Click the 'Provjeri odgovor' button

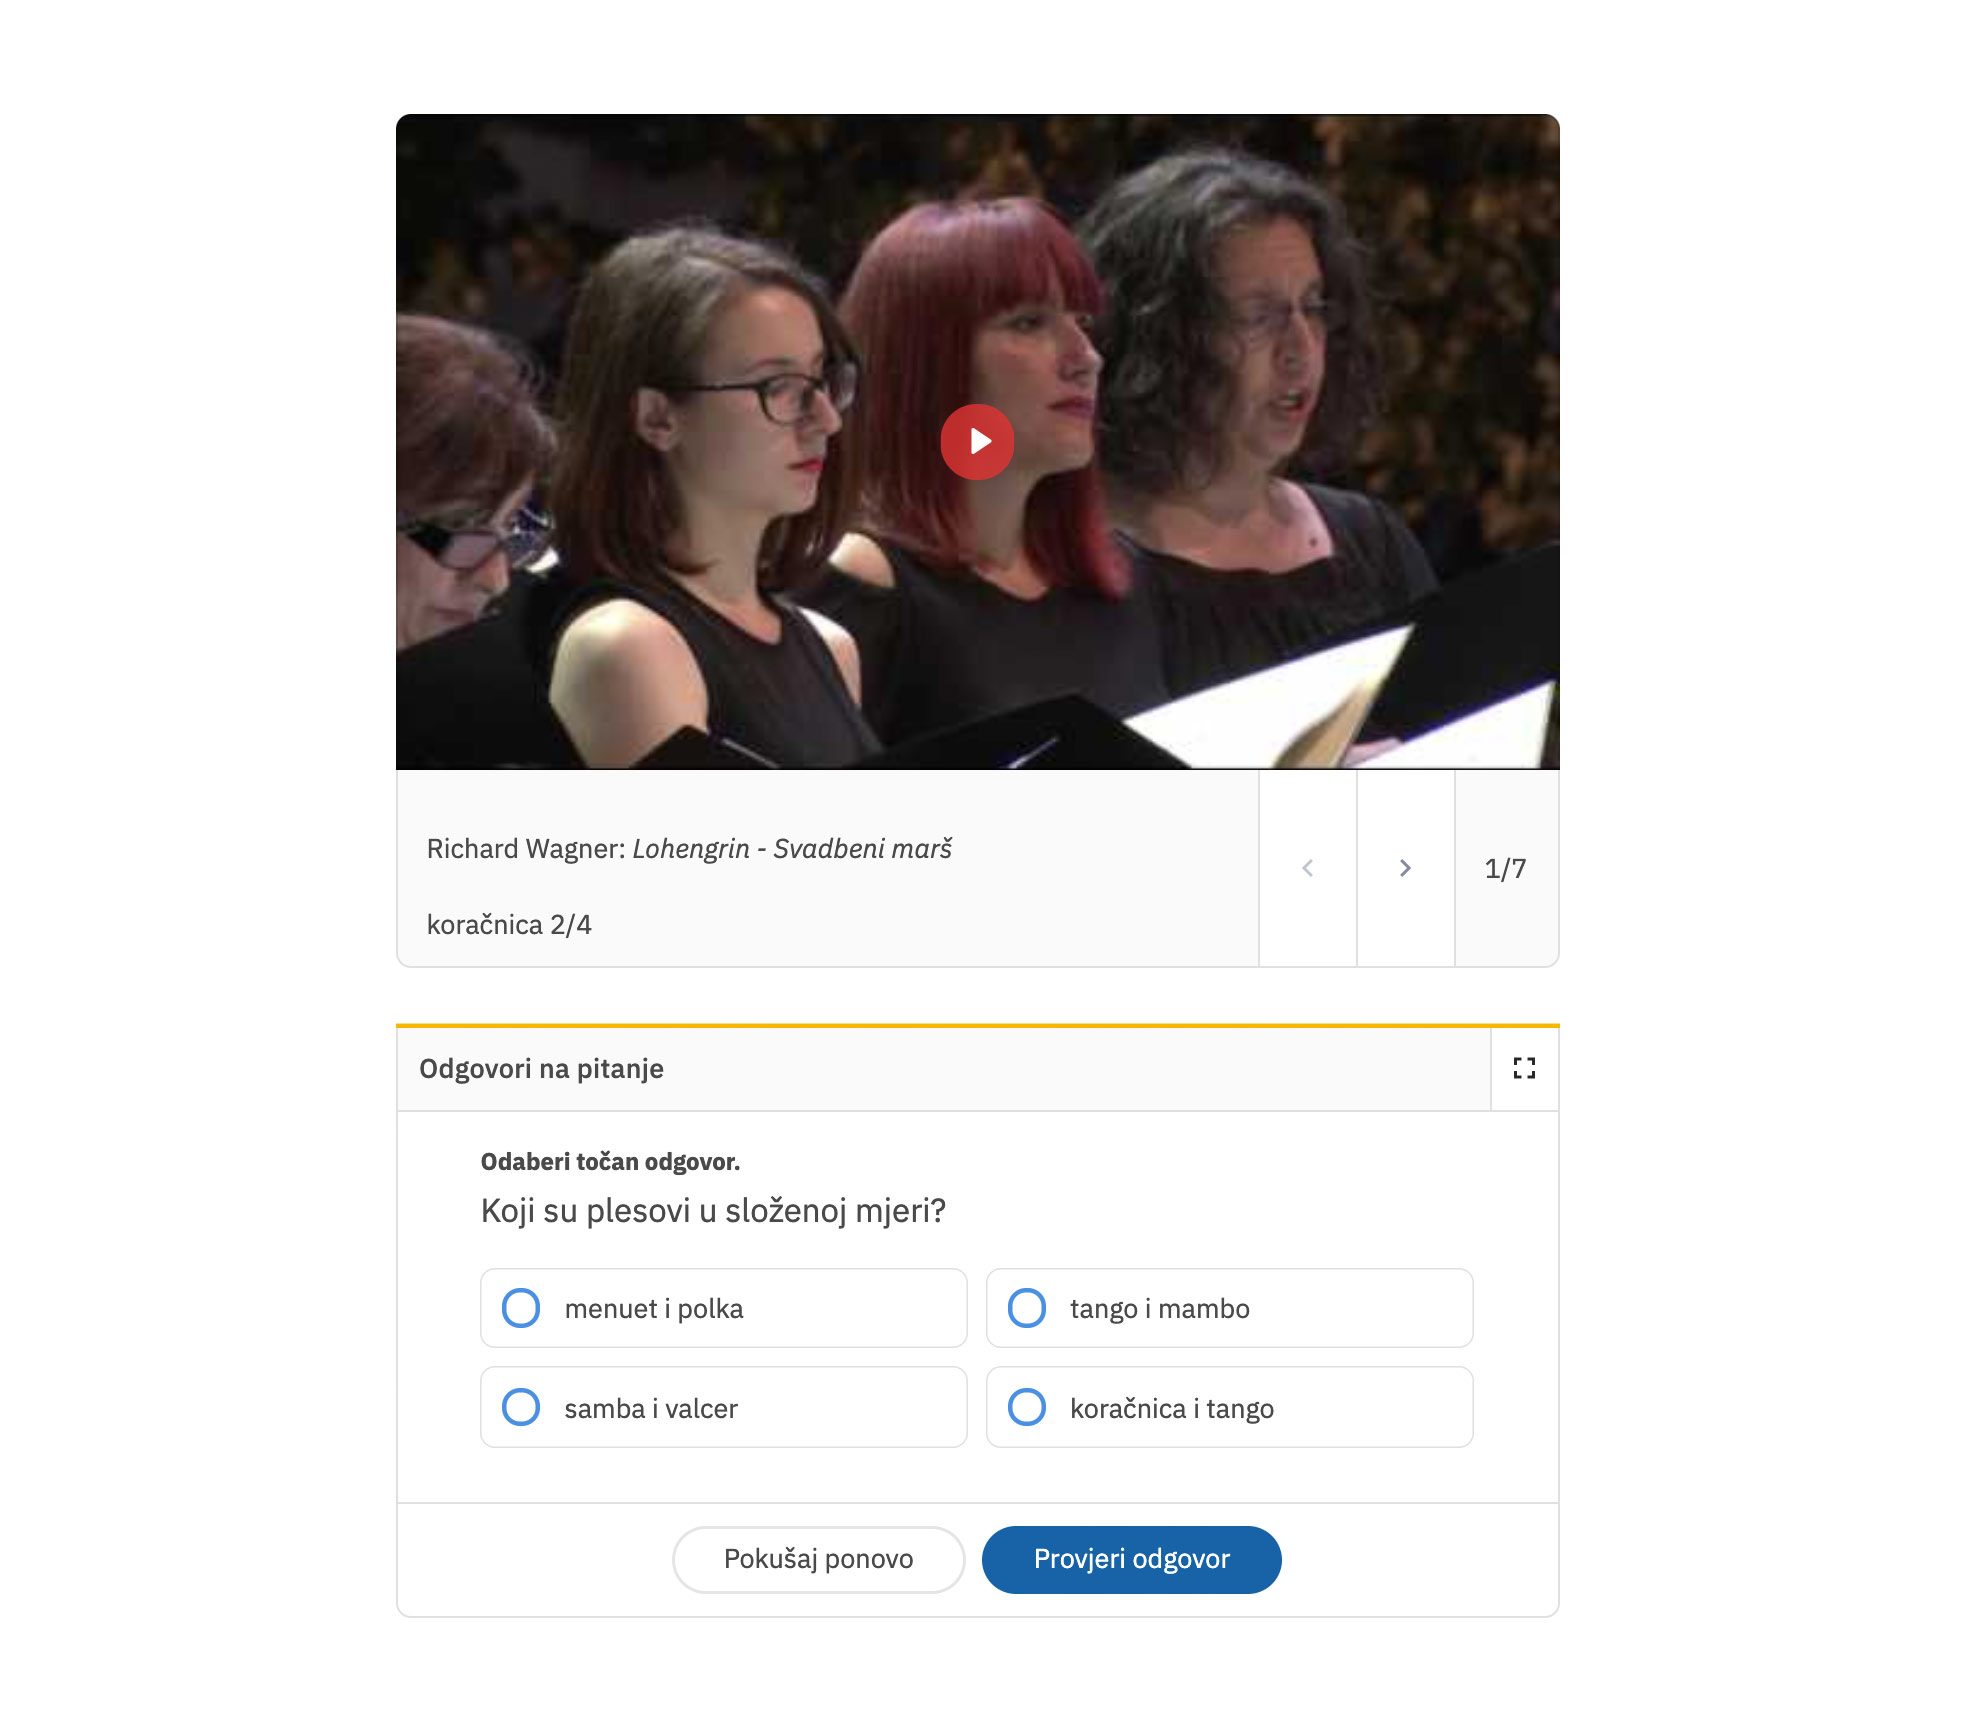click(1131, 1559)
